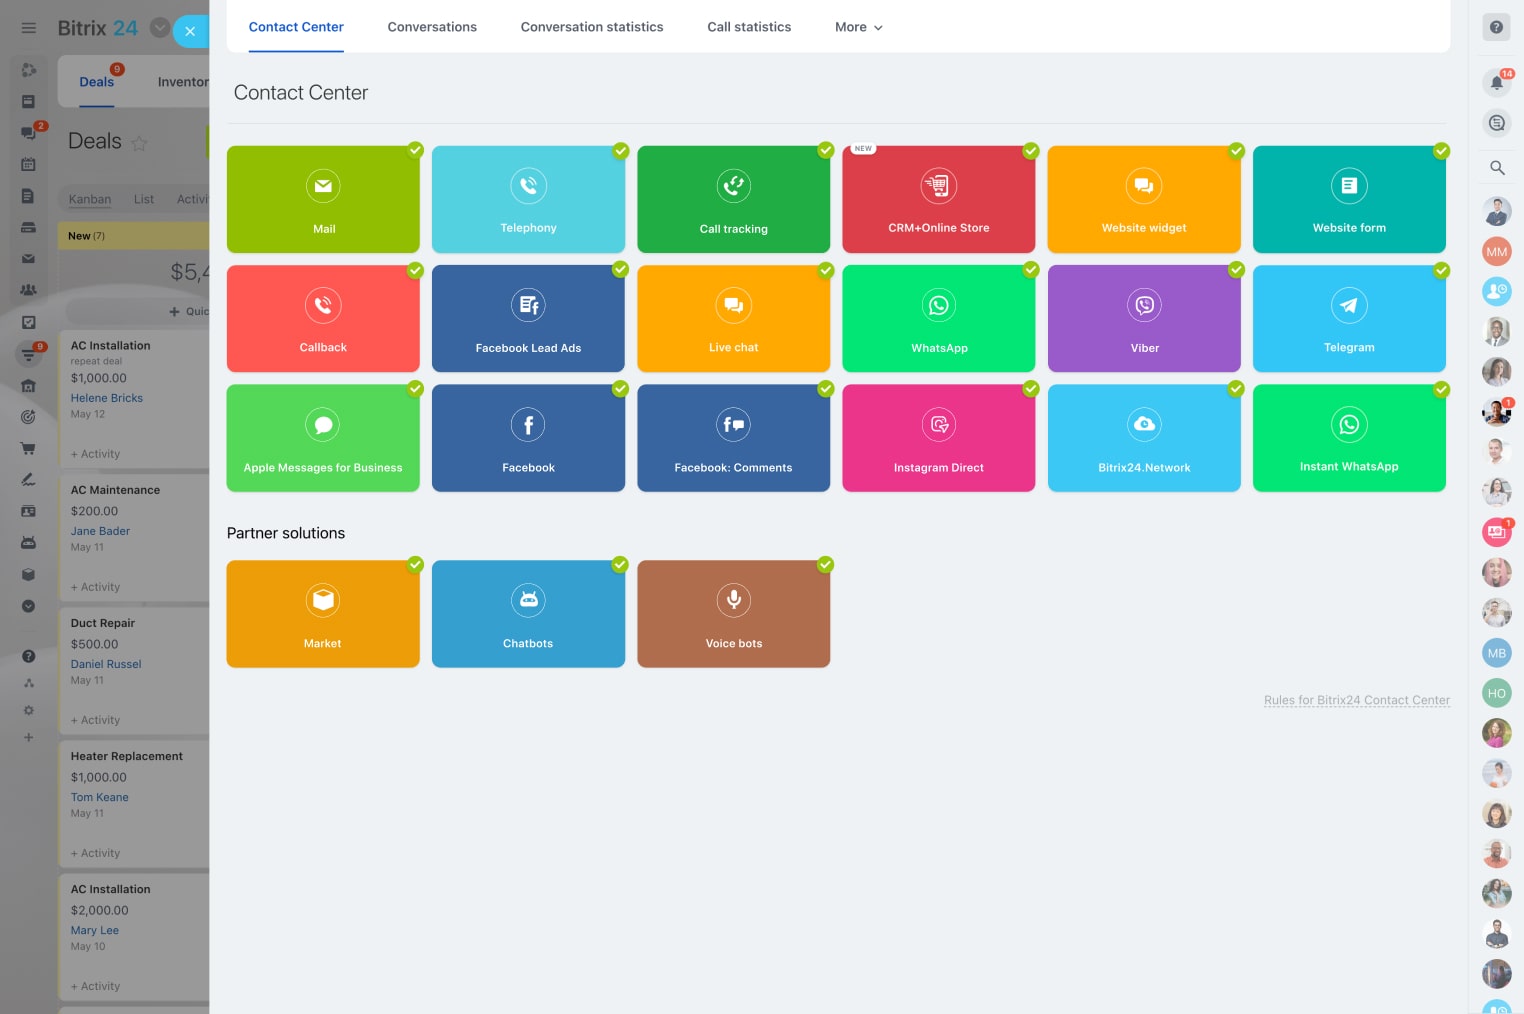The height and width of the screenshot is (1014, 1524).
Task: Click the green checkmark on Callback tile
Action: (x=415, y=270)
